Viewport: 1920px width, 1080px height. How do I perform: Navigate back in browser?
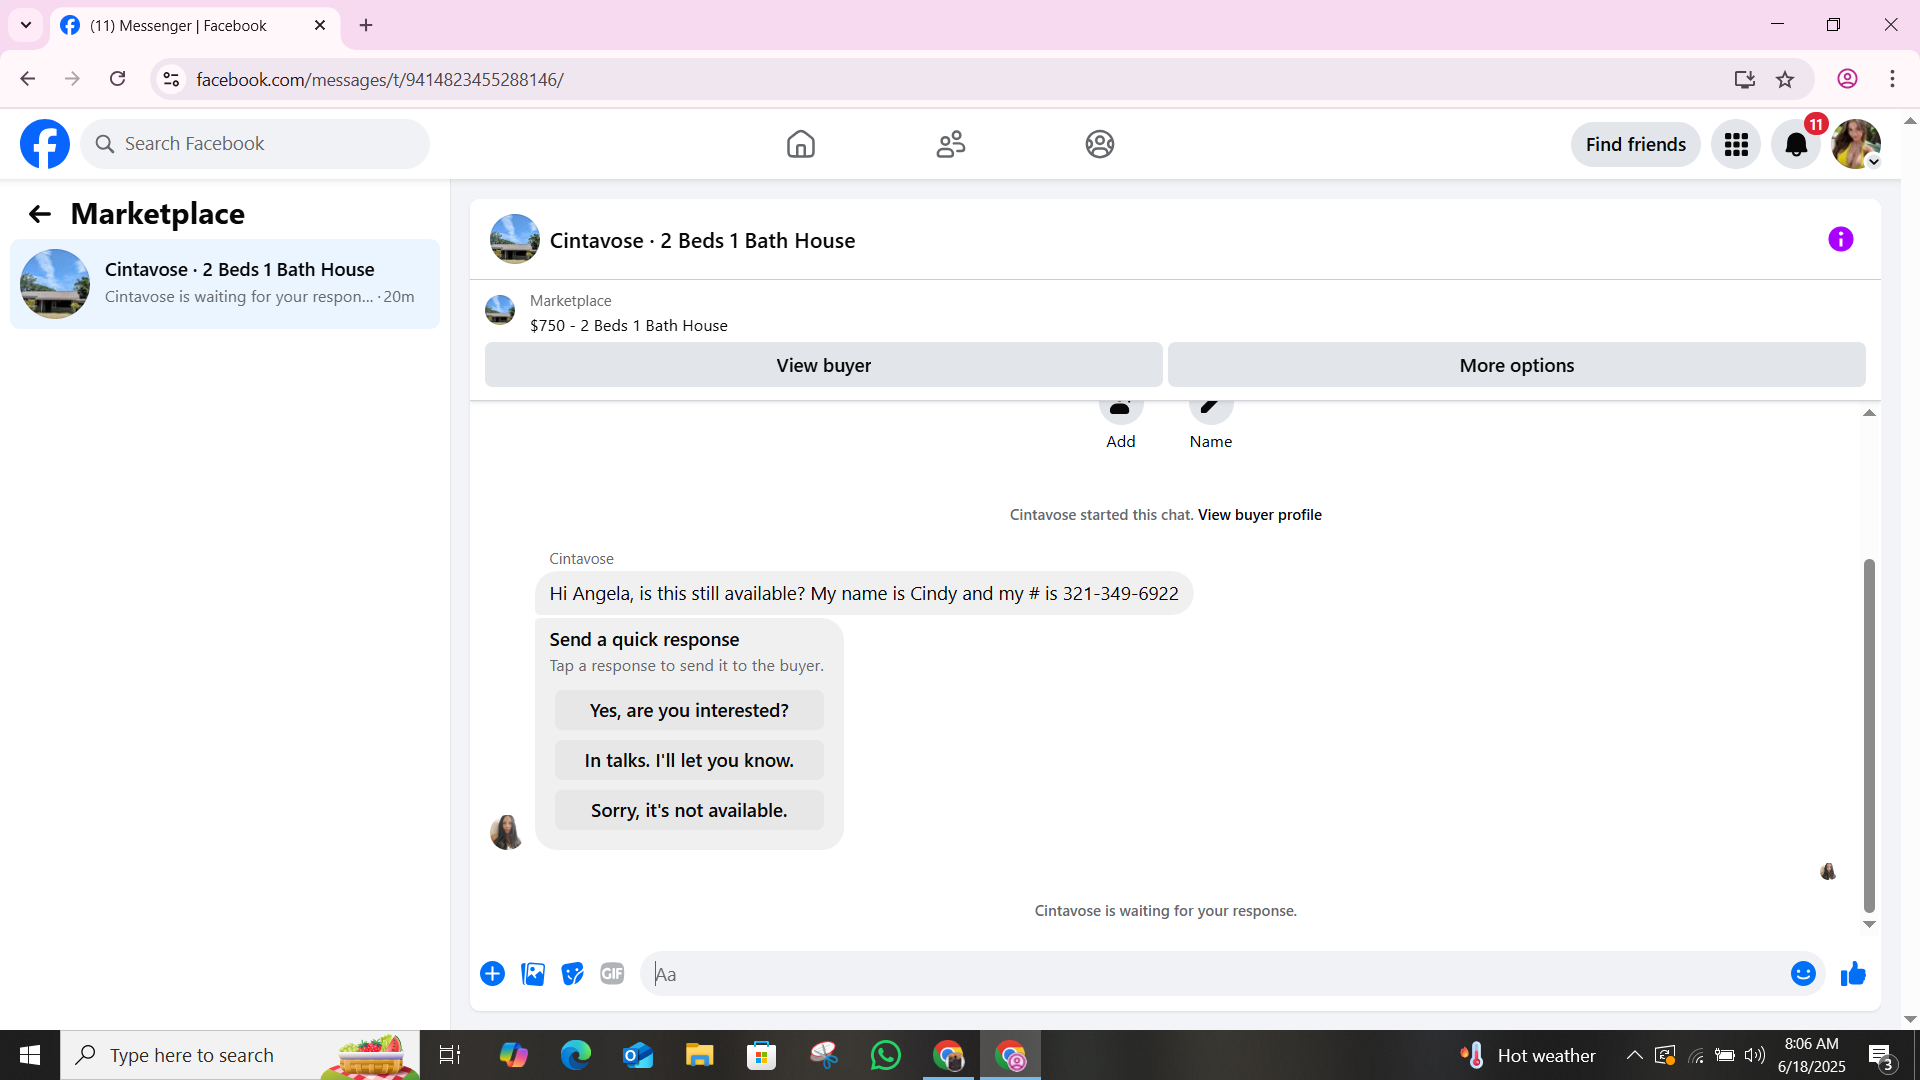point(27,79)
